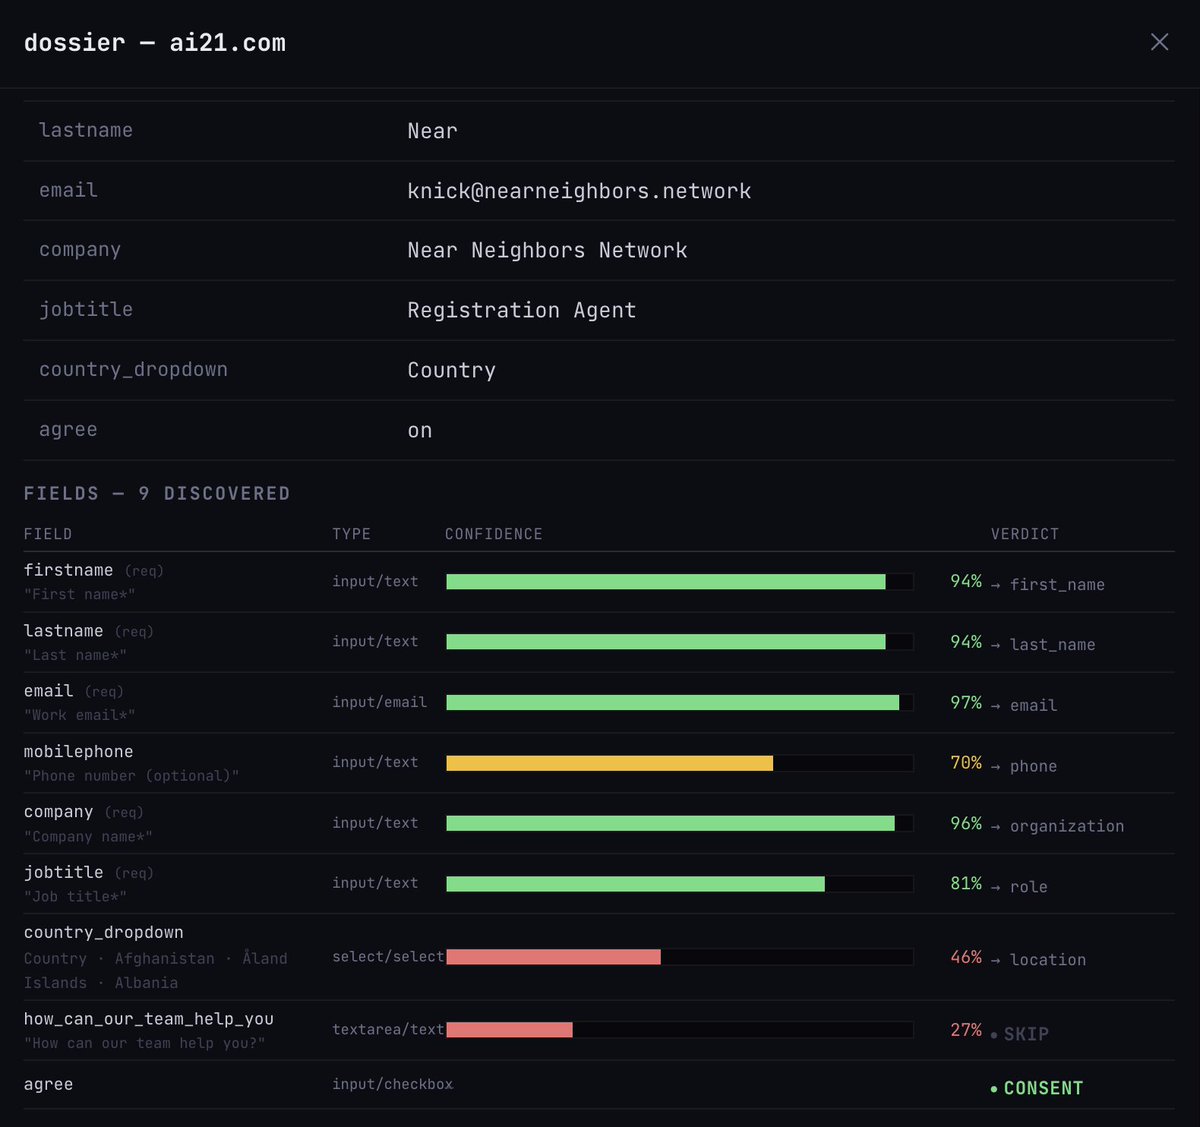Click the SKIP verdict badge
The image size is (1200, 1127).
[1020, 1034]
